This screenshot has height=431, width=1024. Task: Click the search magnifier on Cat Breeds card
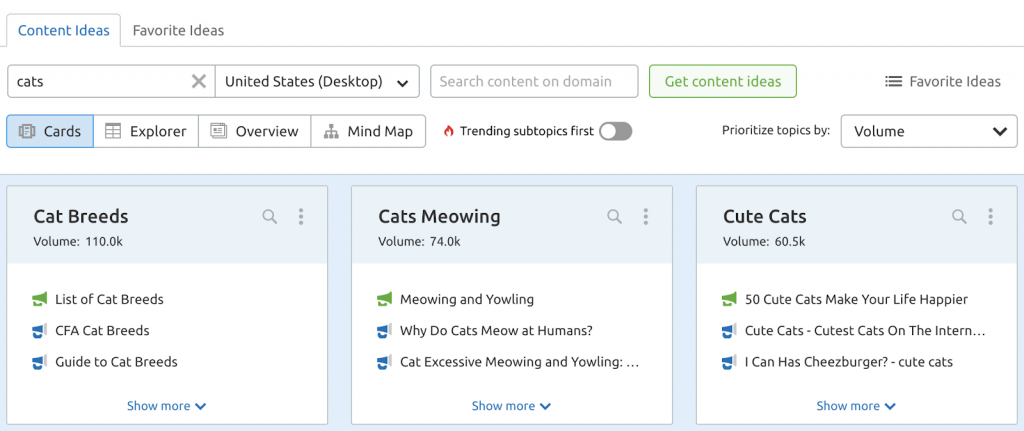click(x=269, y=216)
